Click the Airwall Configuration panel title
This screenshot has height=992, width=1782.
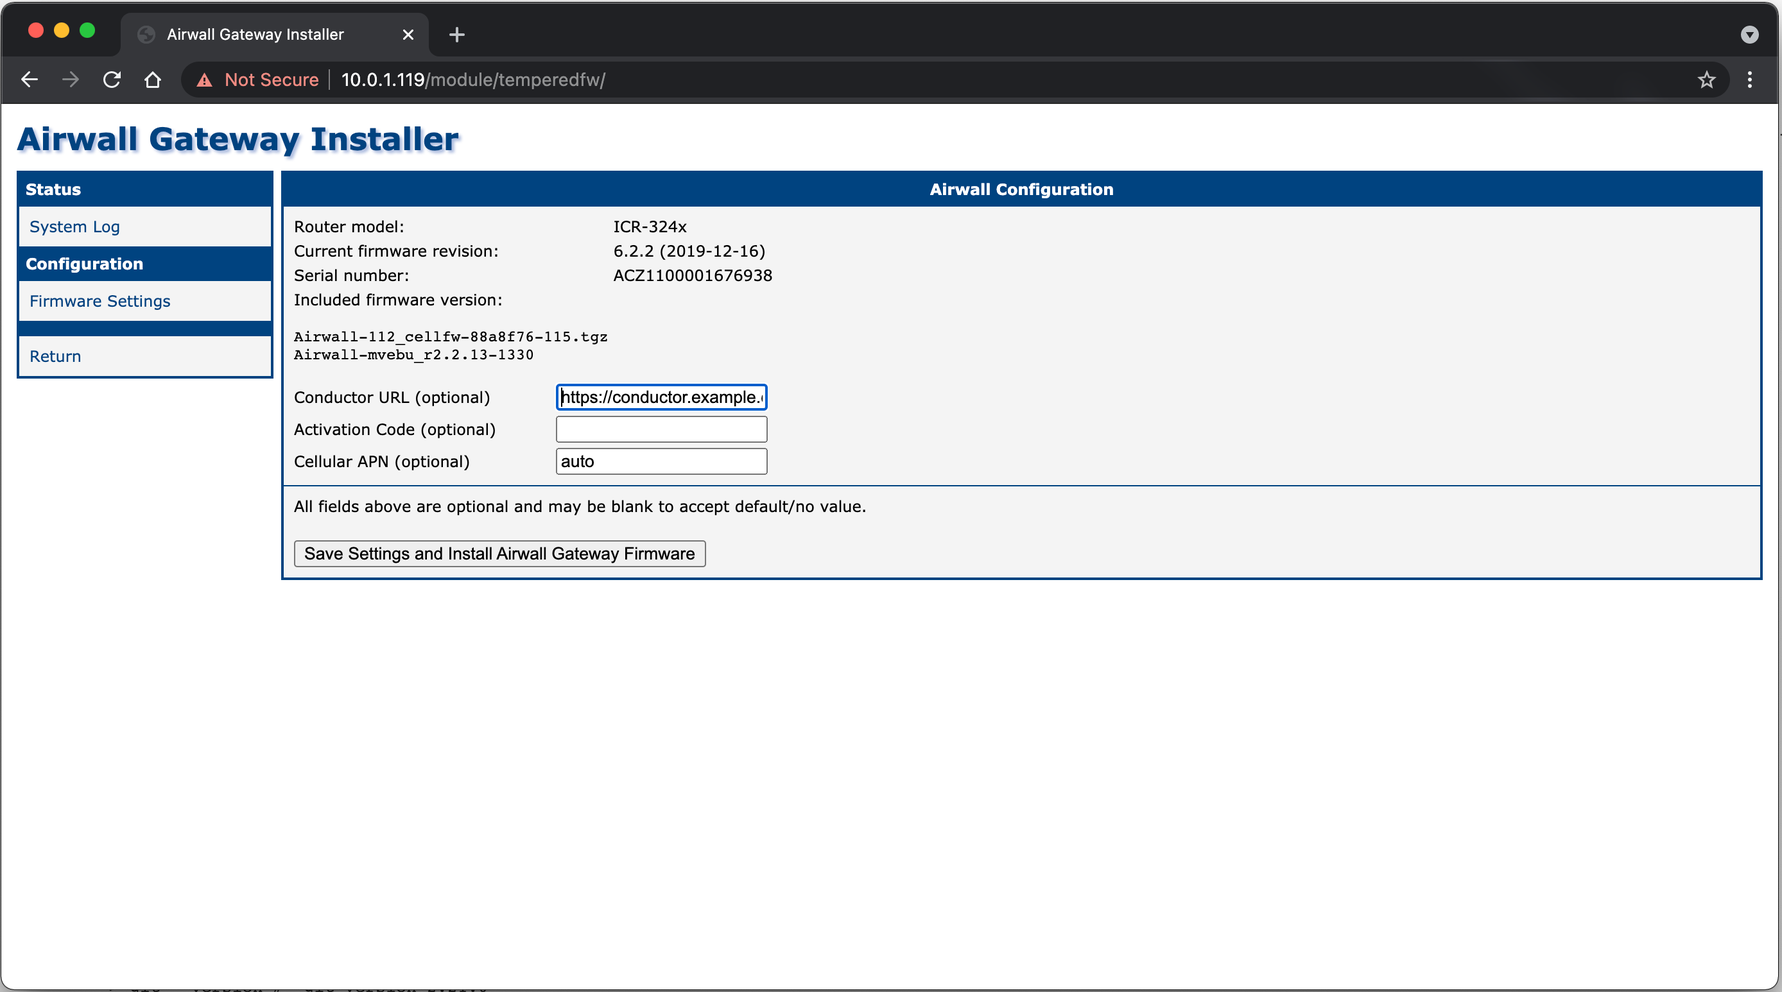1021,189
